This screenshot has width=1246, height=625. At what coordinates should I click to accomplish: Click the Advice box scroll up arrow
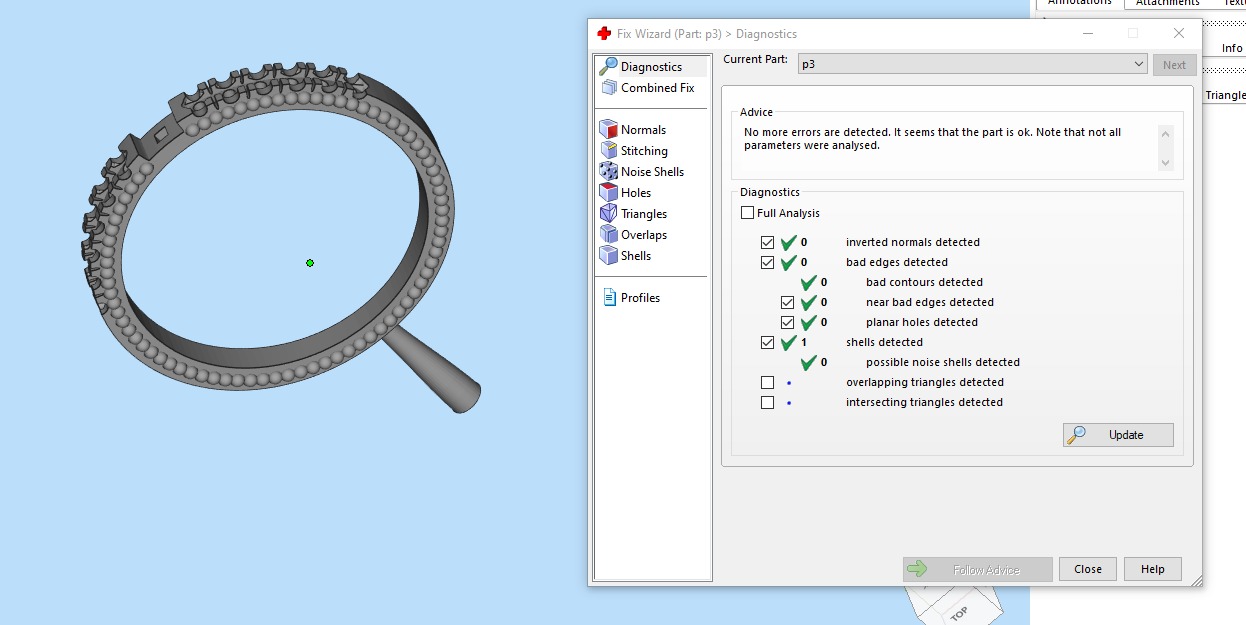tap(1165, 133)
